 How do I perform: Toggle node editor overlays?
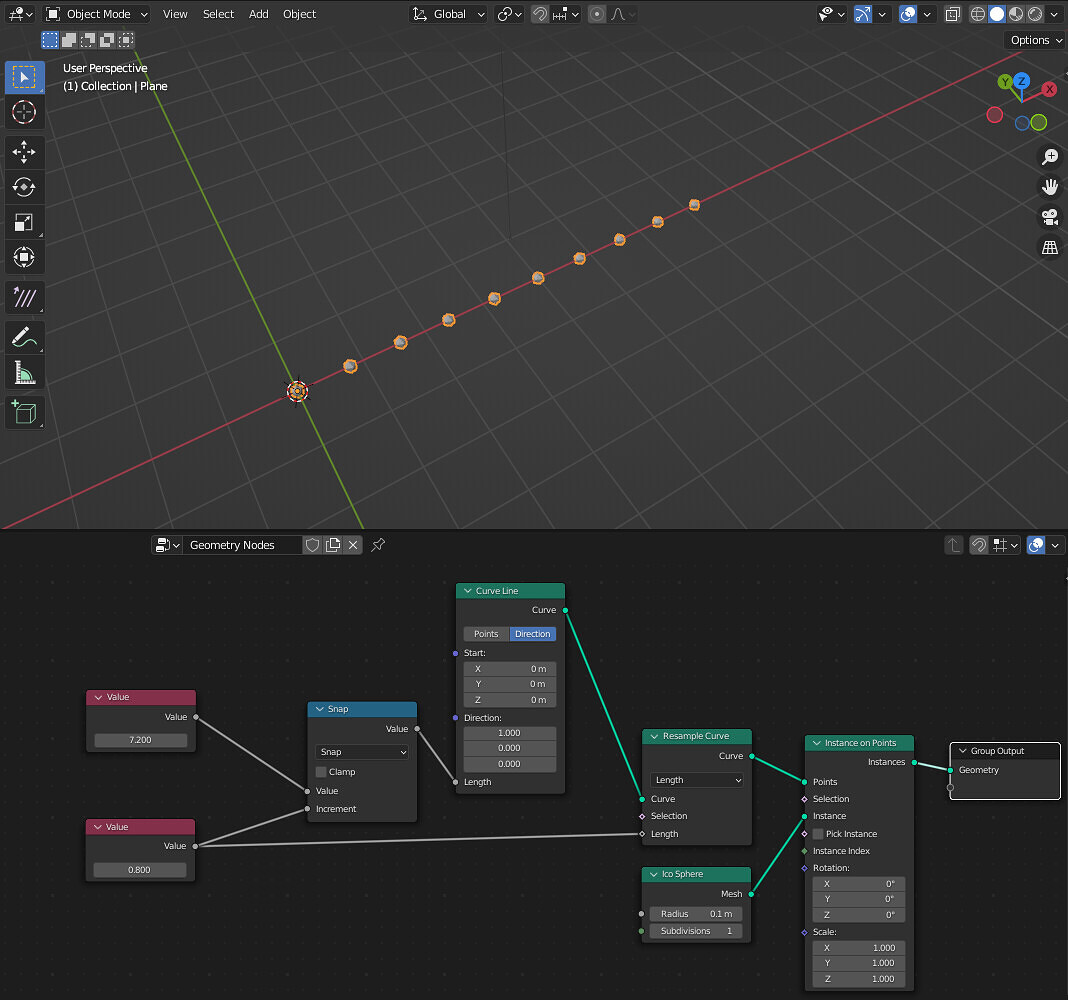pyautogui.click(x=1036, y=545)
